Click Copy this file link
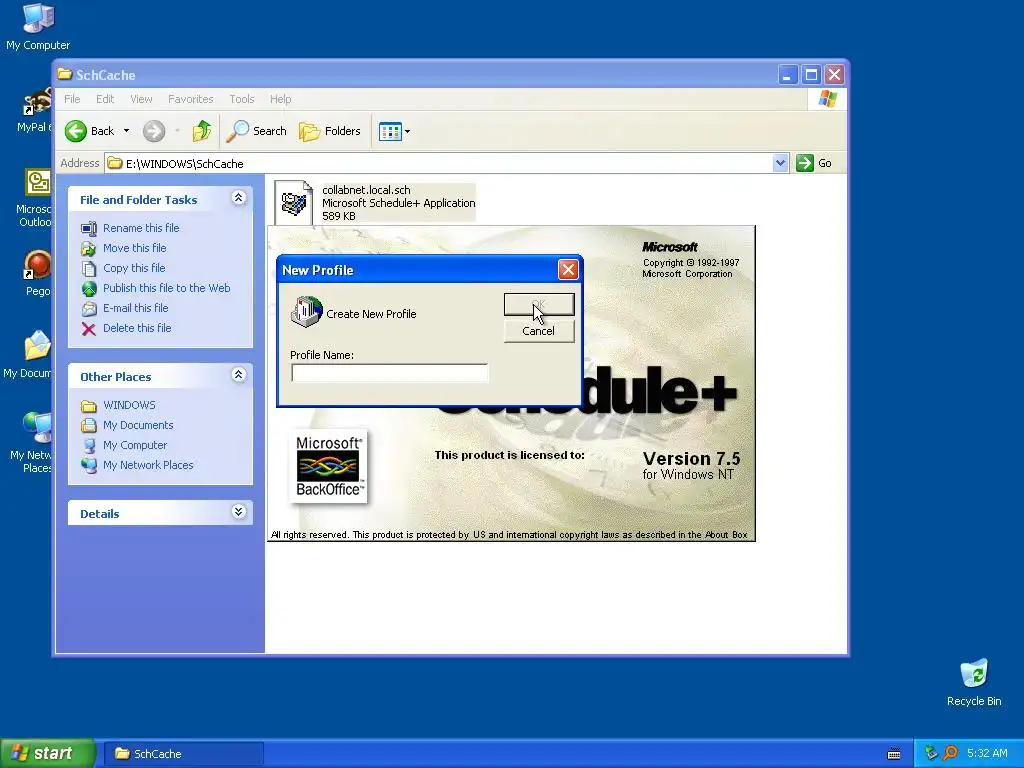Screen dimensions: 1024x768 (134, 268)
